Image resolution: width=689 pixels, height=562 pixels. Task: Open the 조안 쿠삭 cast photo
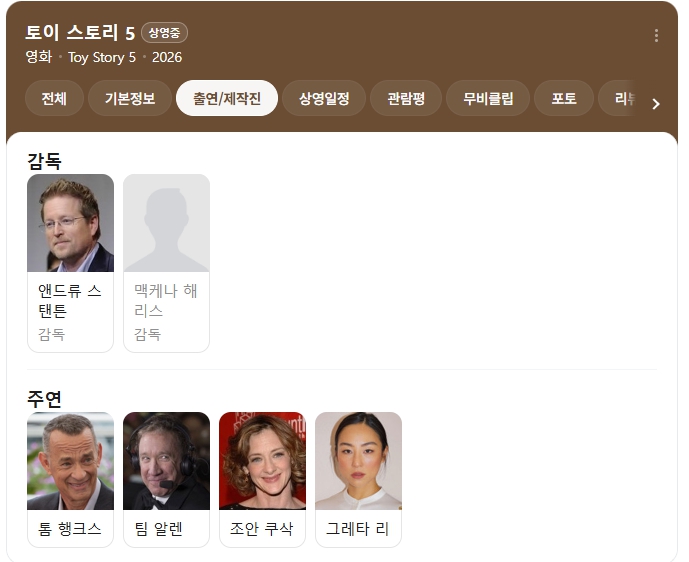(262, 461)
